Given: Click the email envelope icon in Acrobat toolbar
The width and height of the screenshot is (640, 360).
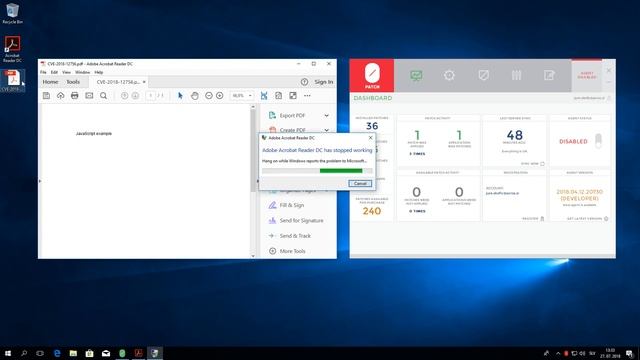Looking at the screenshot, I should [x=89, y=96].
